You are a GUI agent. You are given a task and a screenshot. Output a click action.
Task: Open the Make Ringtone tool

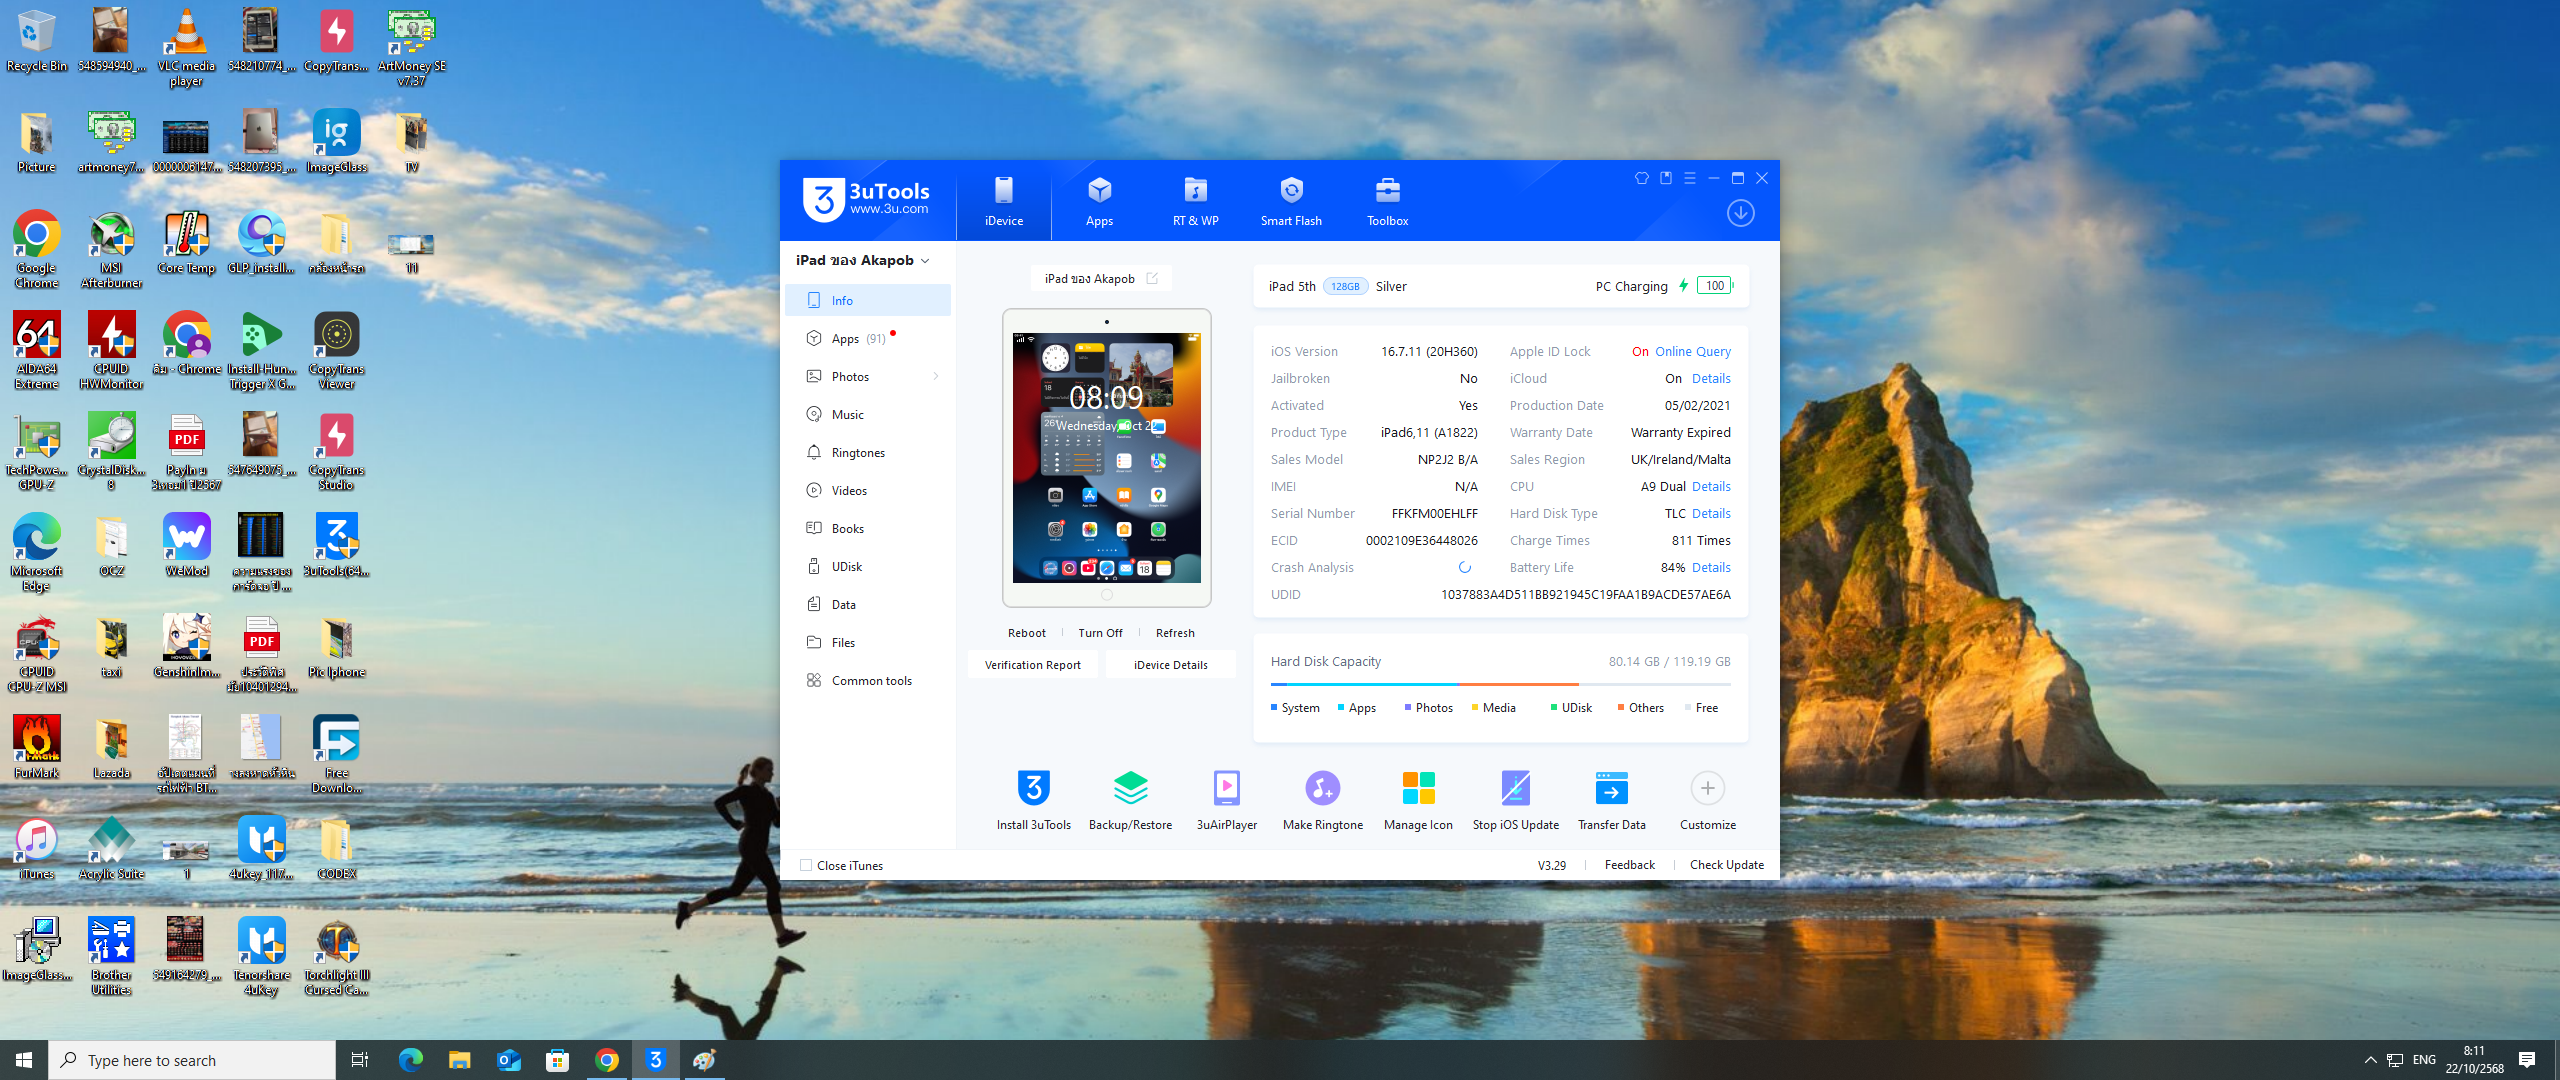tap(1322, 789)
